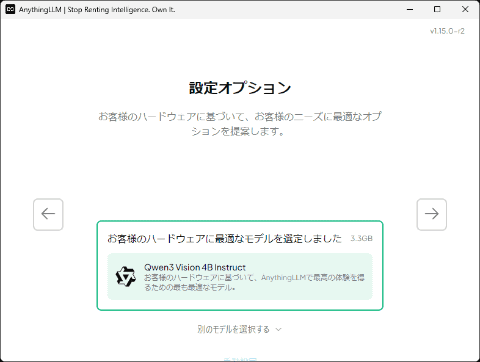The height and width of the screenshot is (362, 480).
Task: Select the green-outlined recommended model card
Action: [240, 265]
